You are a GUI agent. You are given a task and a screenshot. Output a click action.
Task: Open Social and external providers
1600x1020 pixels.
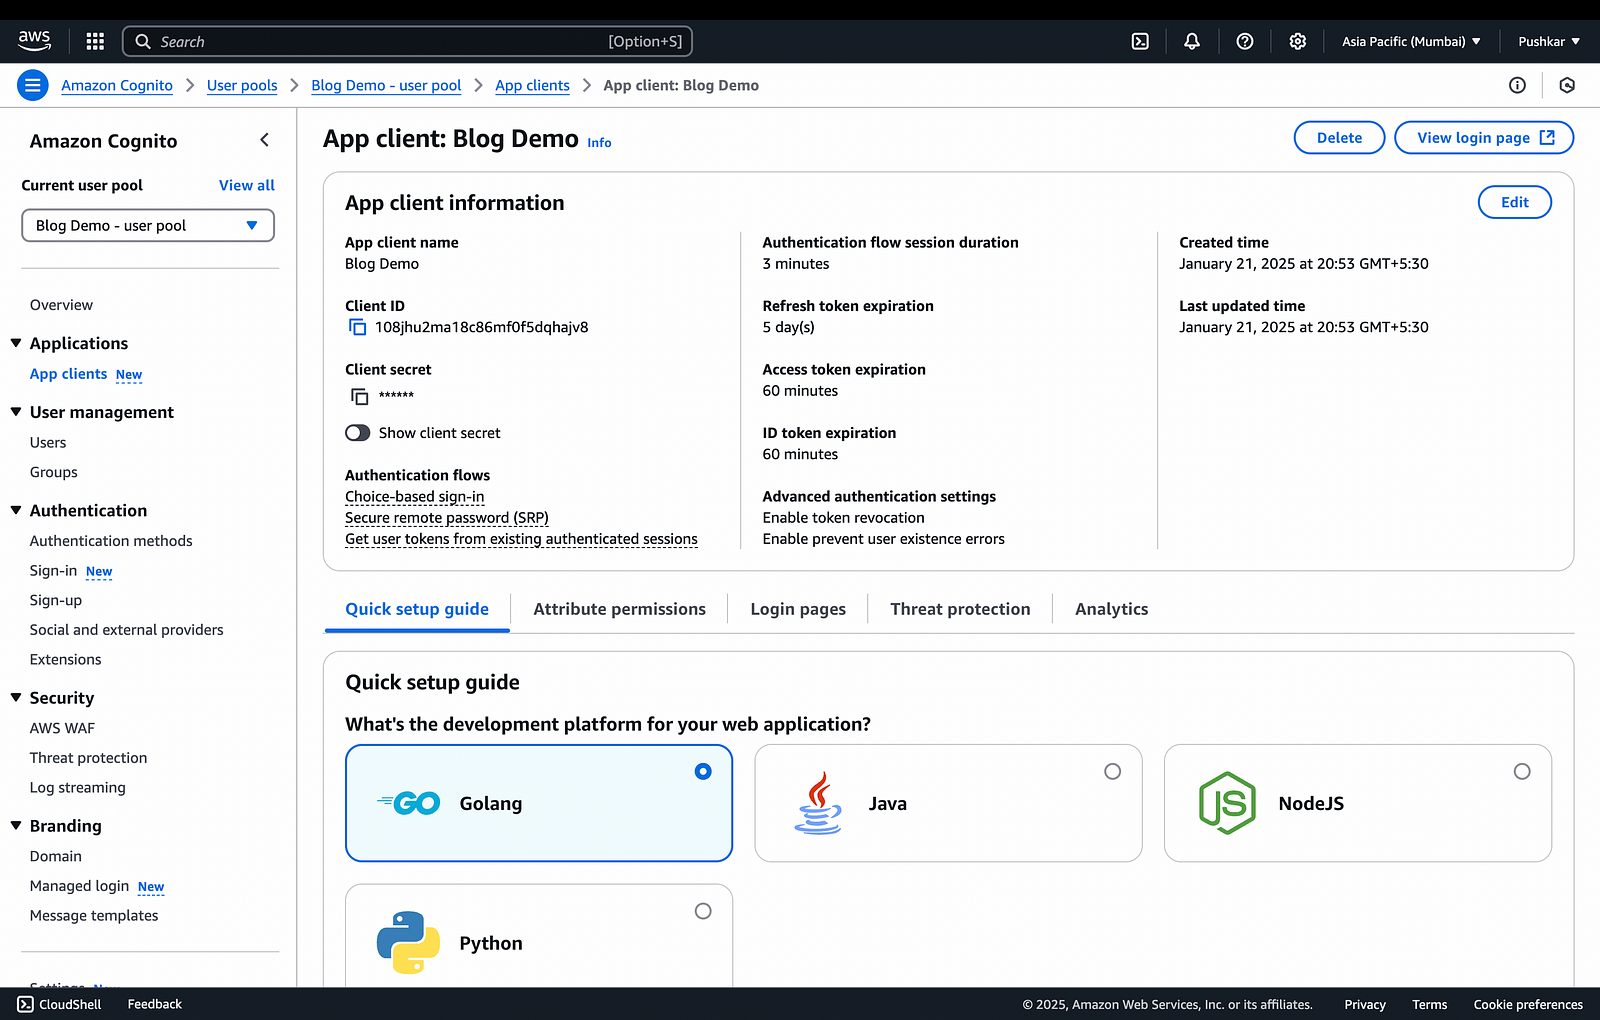coord(126,630)
